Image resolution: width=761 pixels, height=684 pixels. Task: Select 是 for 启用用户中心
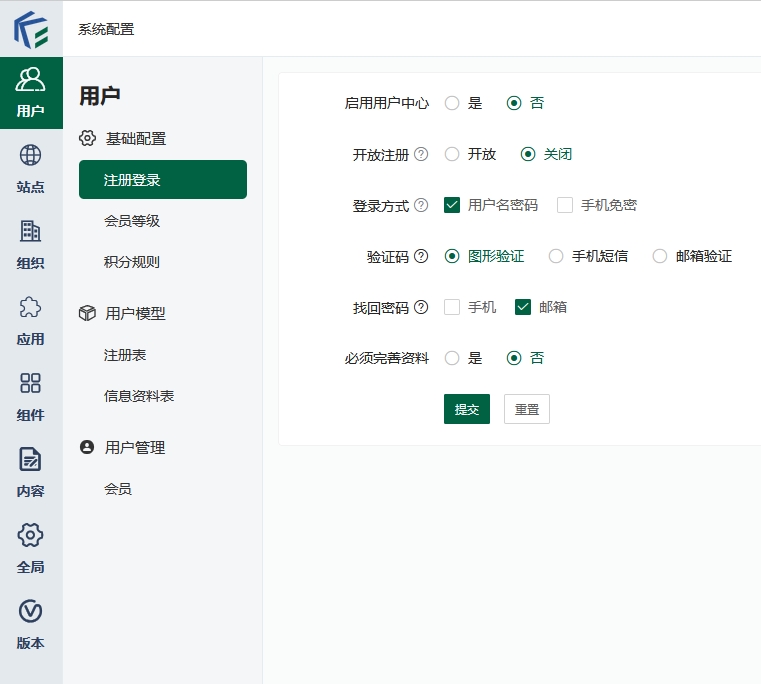452,103
